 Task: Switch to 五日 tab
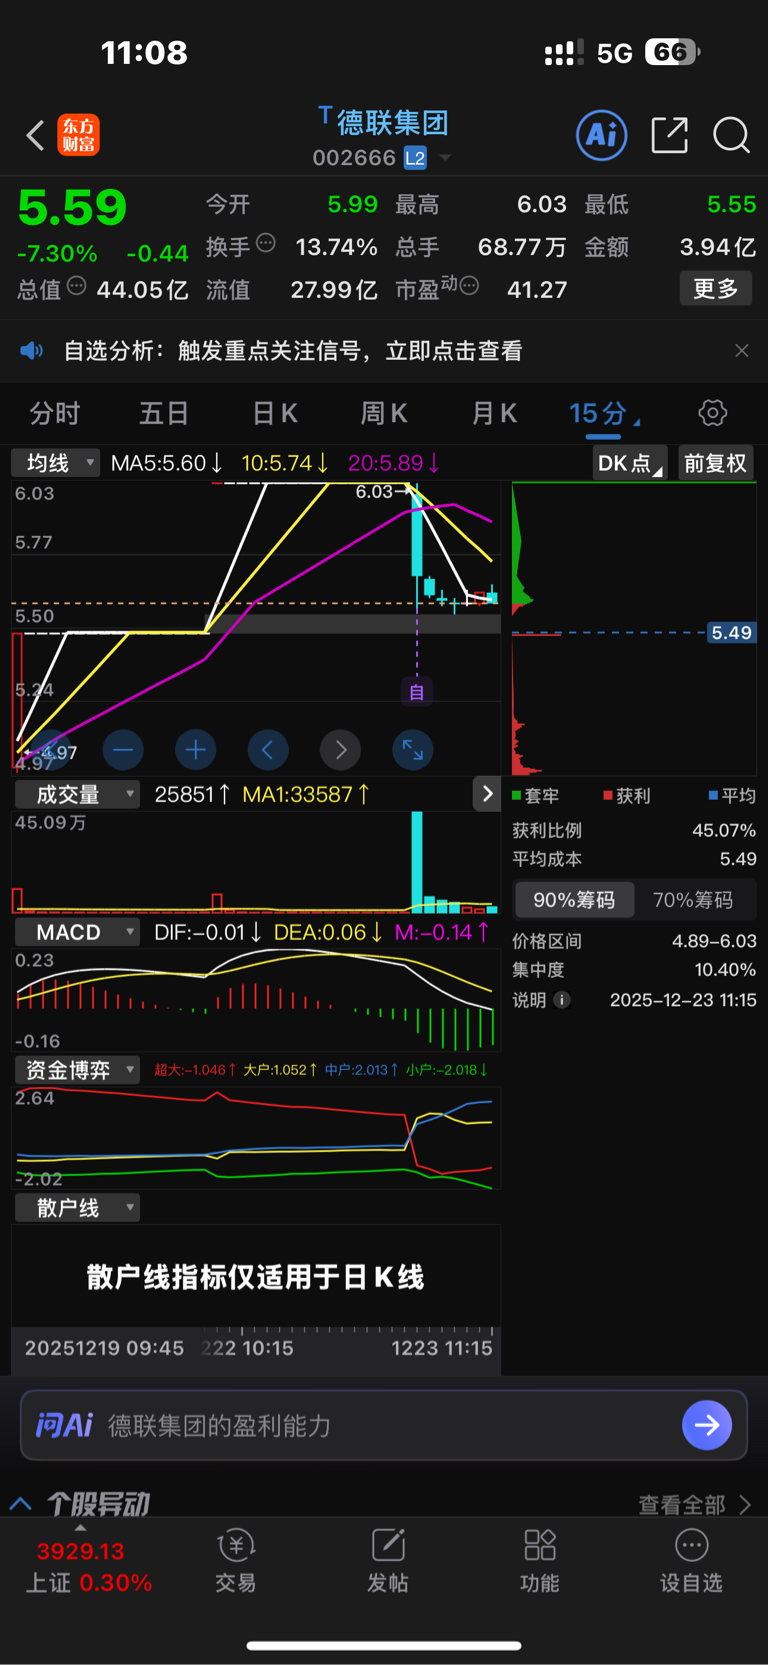(x=164, y=413)
